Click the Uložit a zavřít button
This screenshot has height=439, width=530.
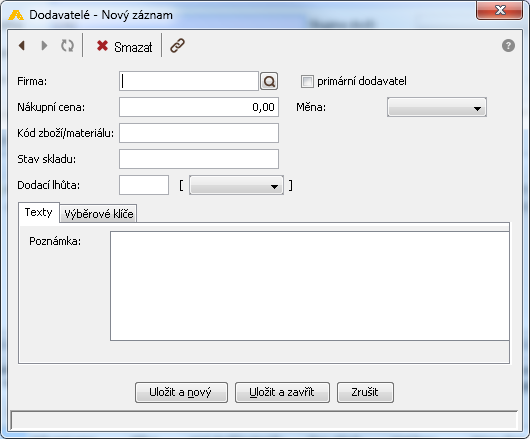[282, 392]
